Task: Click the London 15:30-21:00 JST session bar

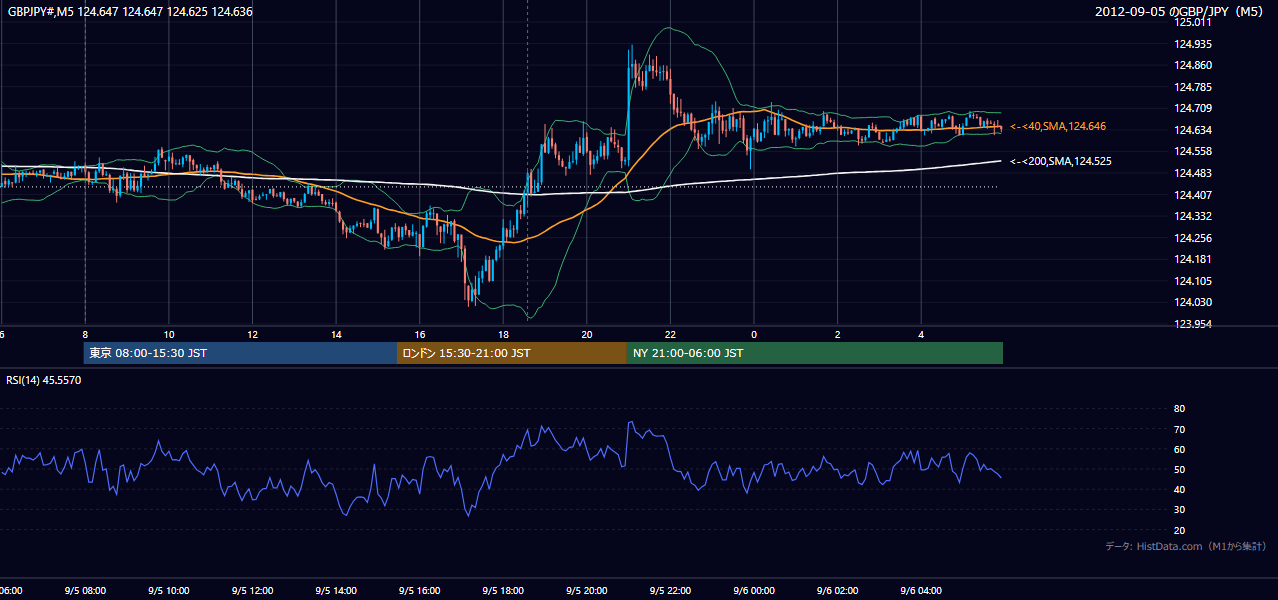Action: click(512, 353)
